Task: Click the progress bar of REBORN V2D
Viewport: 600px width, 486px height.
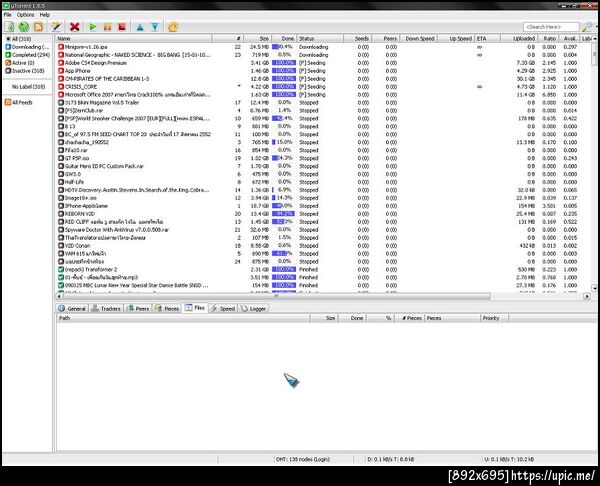Action: point(284,214)
